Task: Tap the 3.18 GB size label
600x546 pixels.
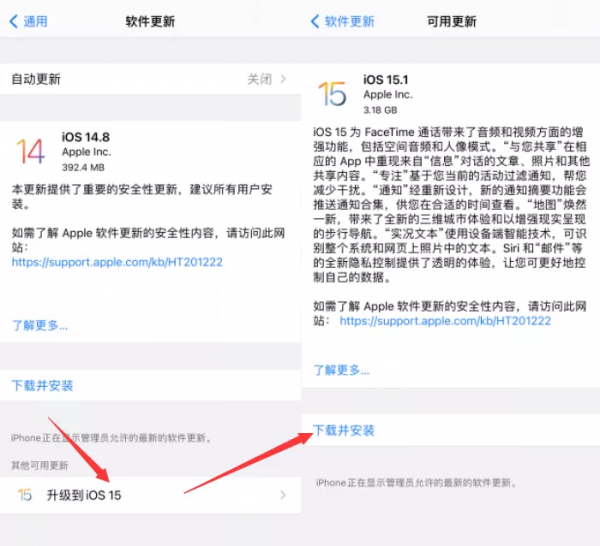Action: click(x=380, y=110)
